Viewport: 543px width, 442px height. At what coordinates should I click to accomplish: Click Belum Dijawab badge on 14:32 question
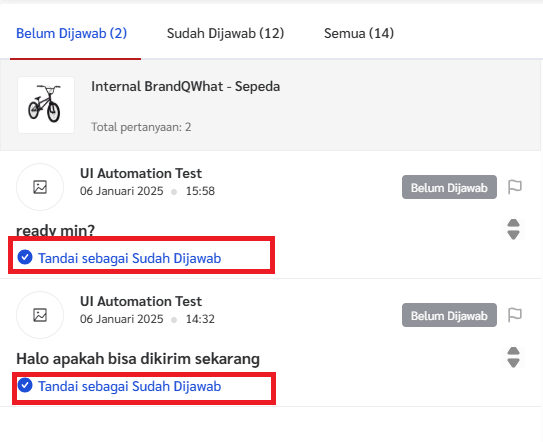[x=449, y=315]
